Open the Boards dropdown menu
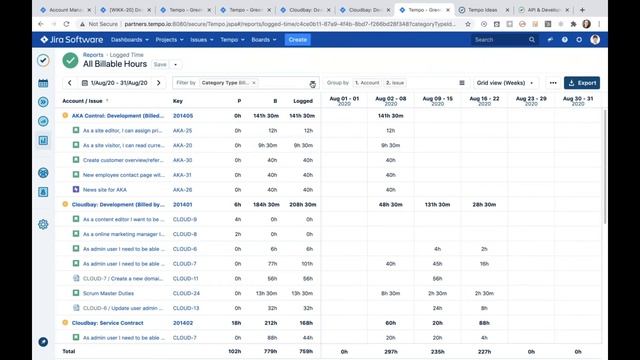This screenshot has height=360, width=640. tap(264, 40)
